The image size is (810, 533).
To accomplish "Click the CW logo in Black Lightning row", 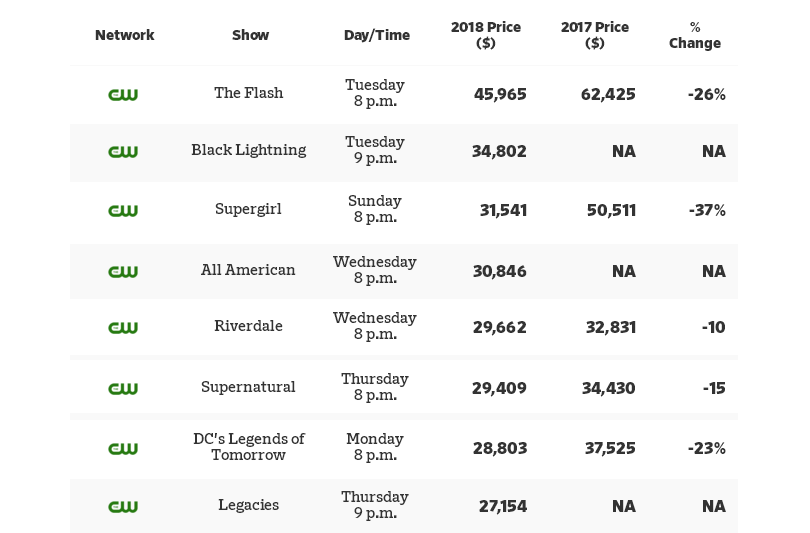I will coord(123,151).
